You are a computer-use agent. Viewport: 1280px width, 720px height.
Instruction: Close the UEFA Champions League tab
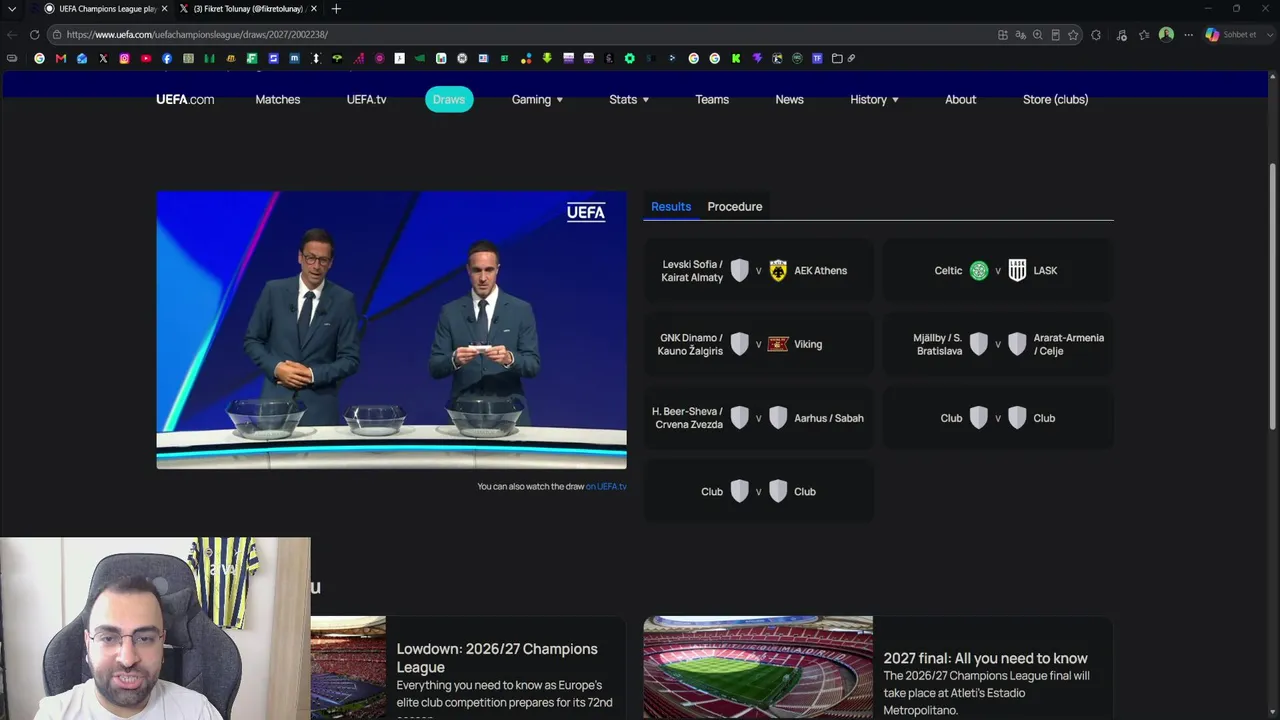[x=164, y=9]
